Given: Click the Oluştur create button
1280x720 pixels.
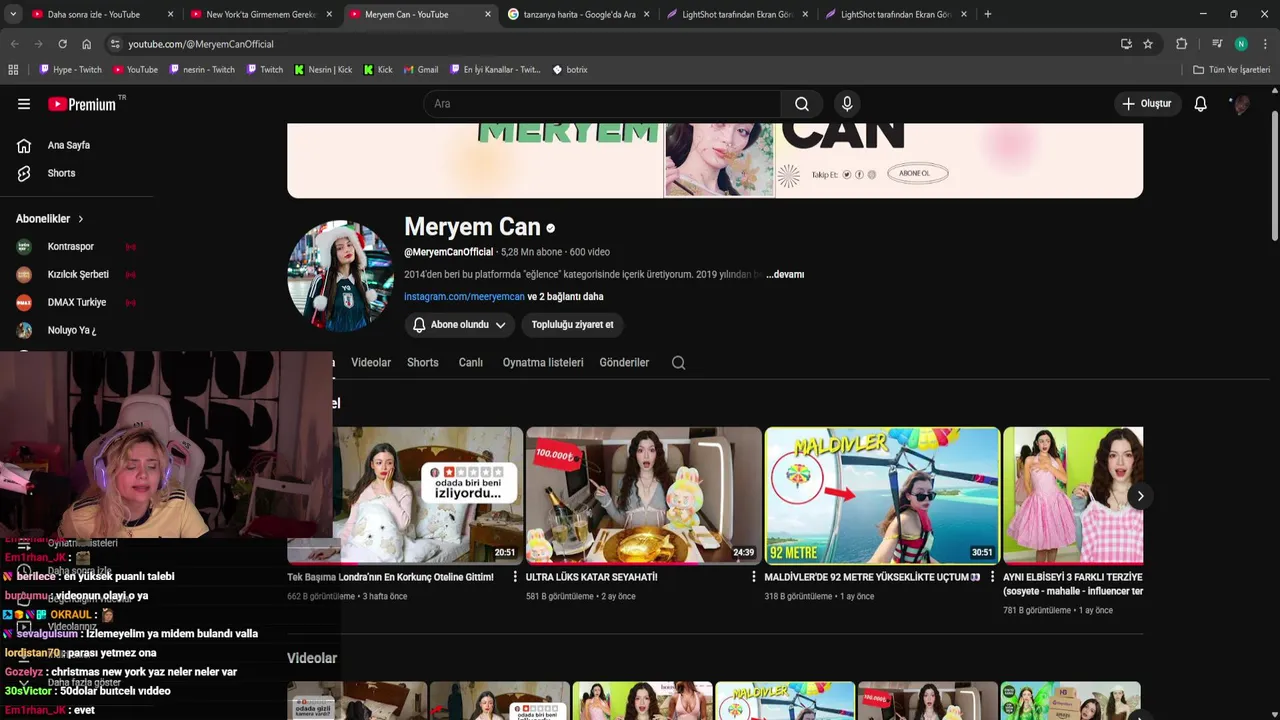Looking at the screenshot, I should pyautogui.click(x=1147, y=104).
